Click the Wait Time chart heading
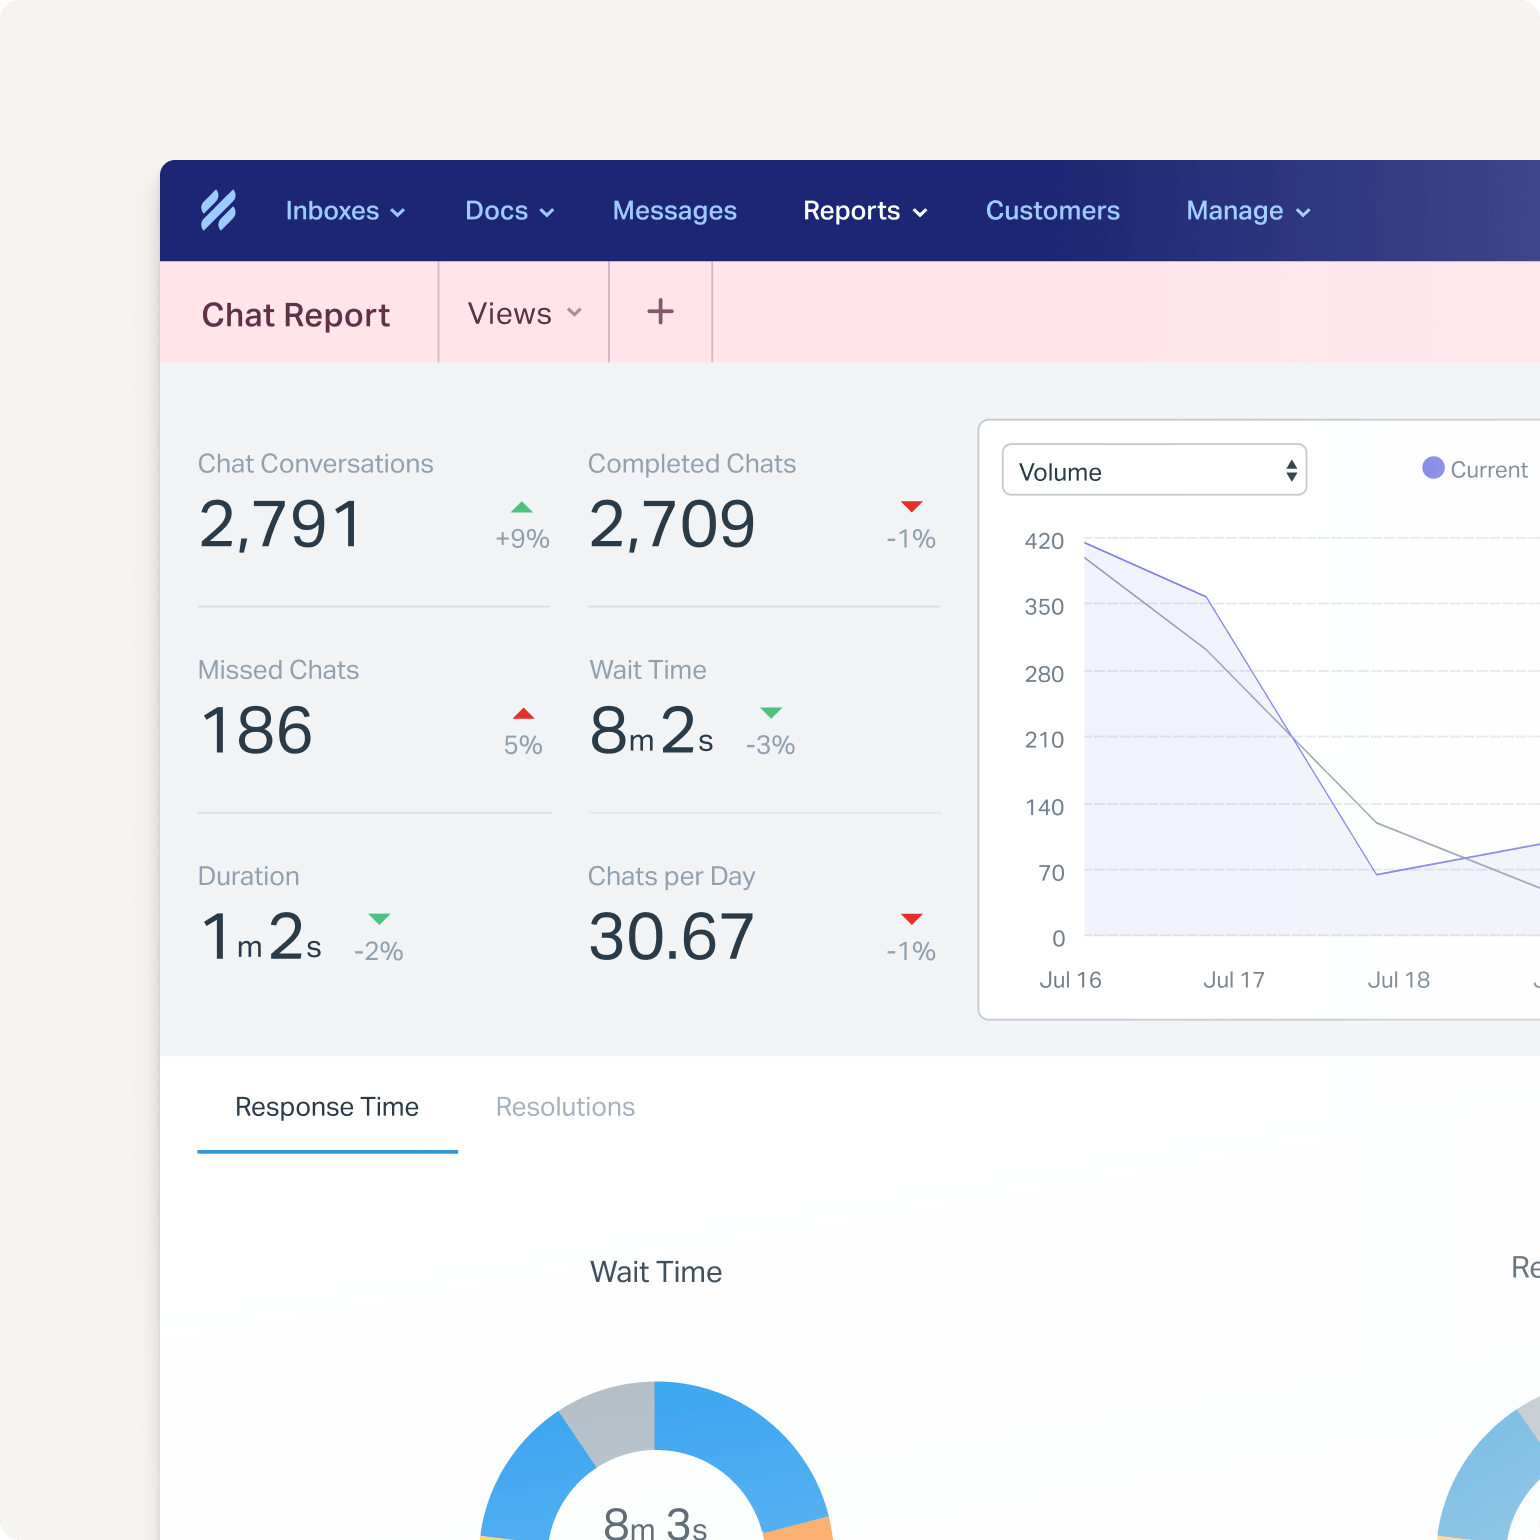 point(656,1272)
